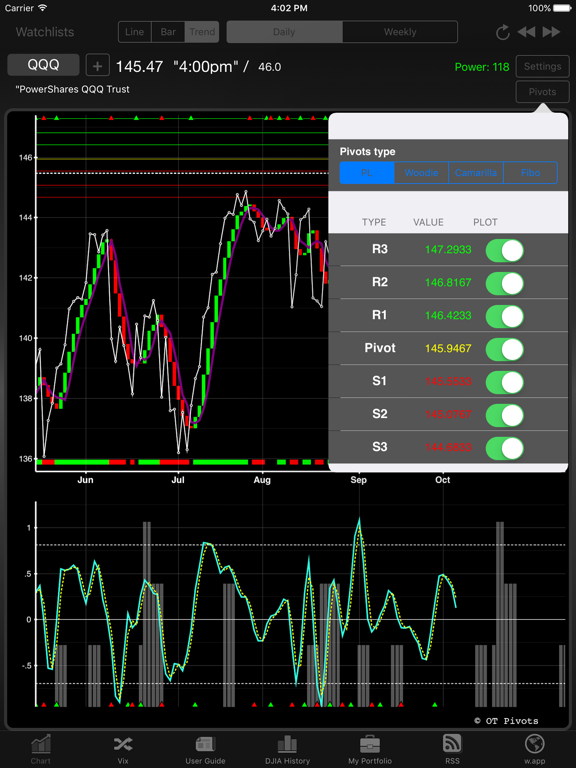Switch chart style to Trend
Image resolution: width=576 pixels, height=768 pixels.
tap(202, 32)
